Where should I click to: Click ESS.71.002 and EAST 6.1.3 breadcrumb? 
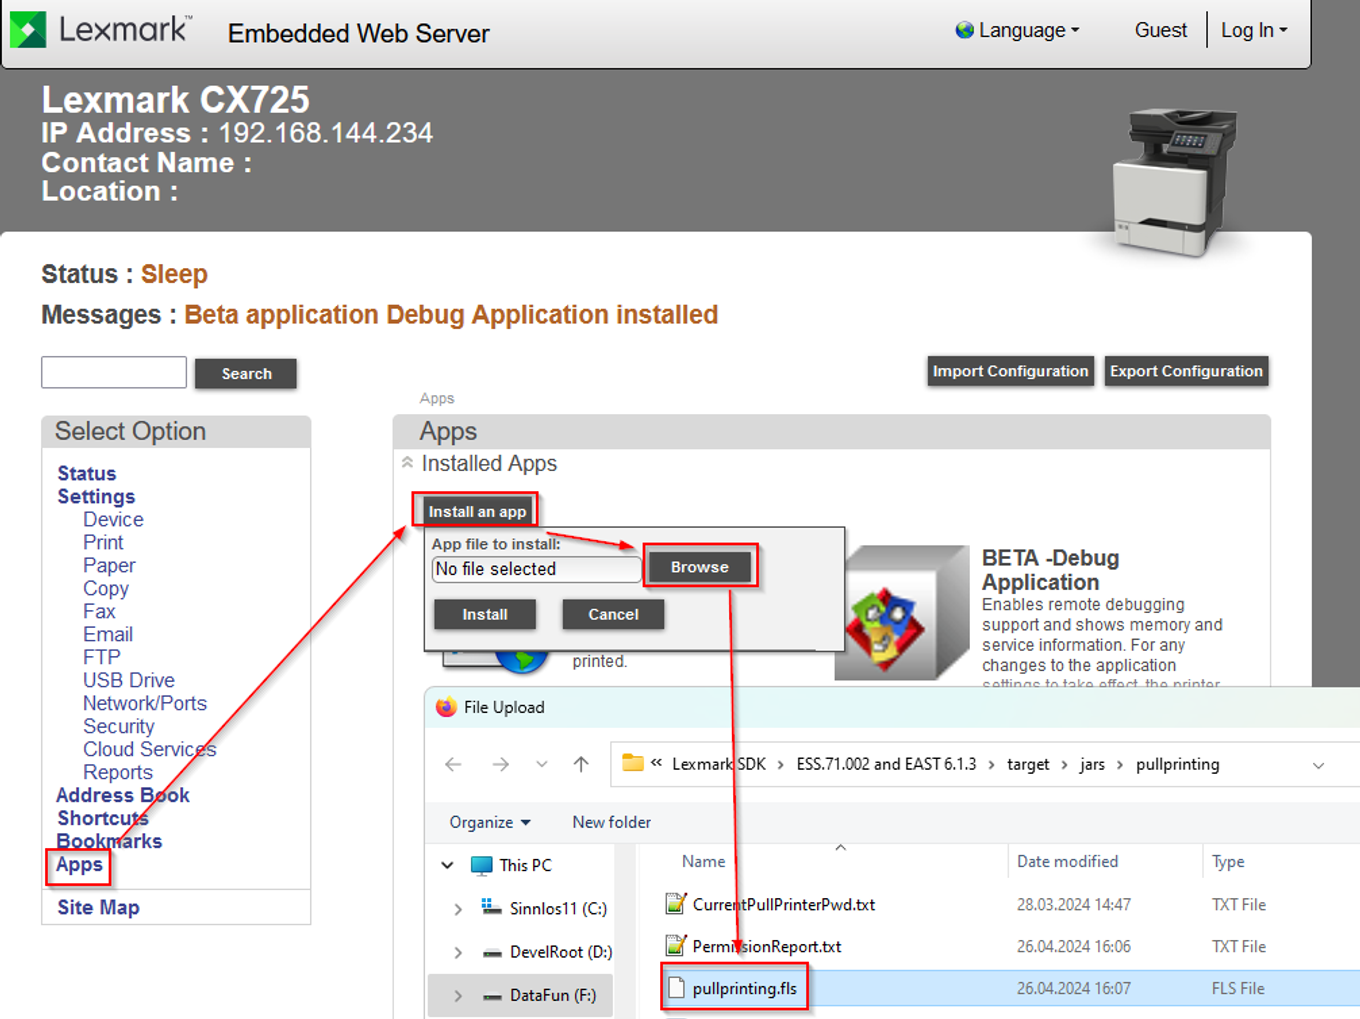point(886,764)
